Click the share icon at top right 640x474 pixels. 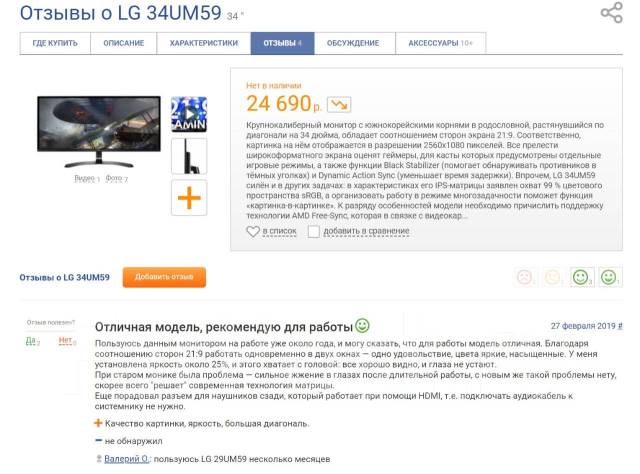point(611,12)
